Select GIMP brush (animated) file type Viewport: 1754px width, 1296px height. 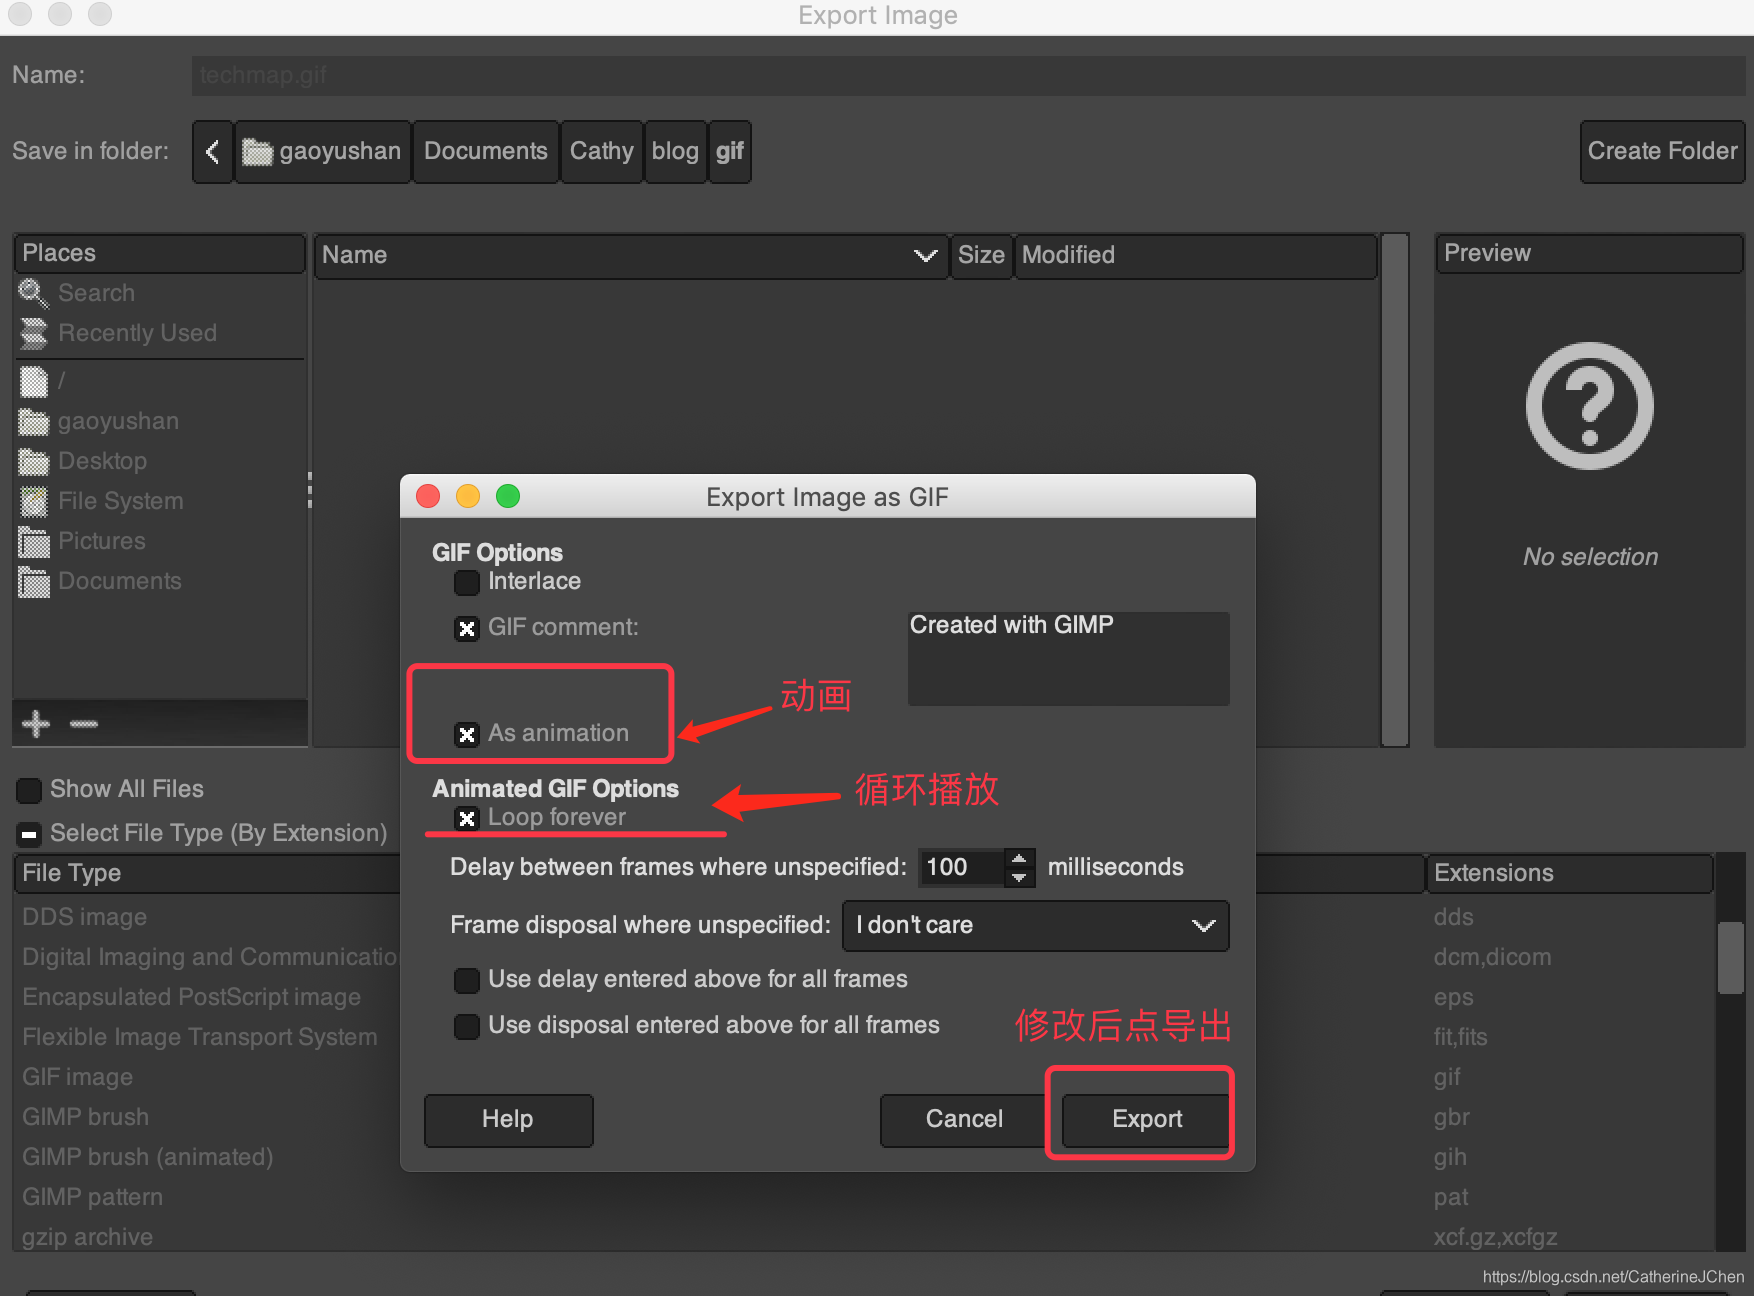click(148, 1157)
